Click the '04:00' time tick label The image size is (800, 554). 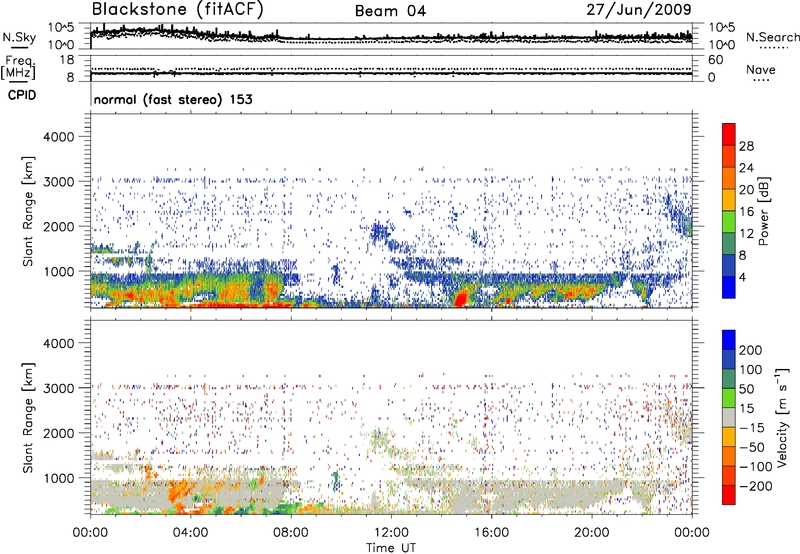(190, 533)
